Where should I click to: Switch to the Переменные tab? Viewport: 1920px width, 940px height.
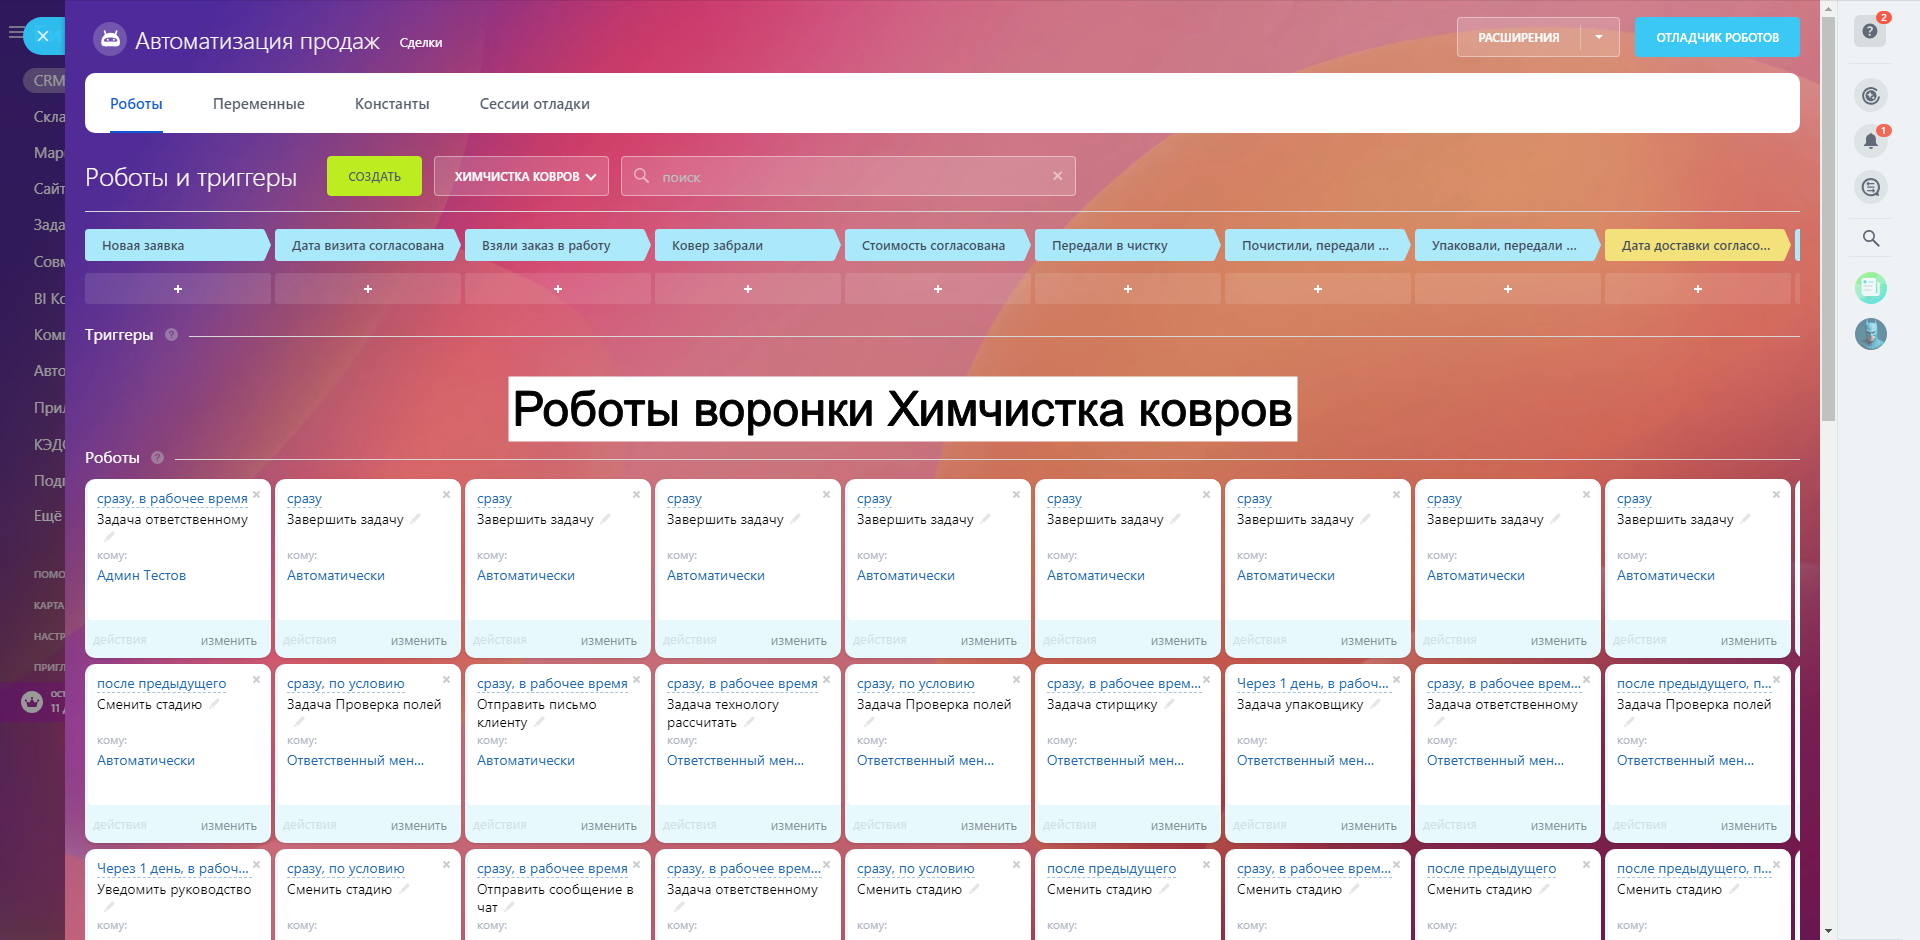pyautogui.click(x=258, y=104)
